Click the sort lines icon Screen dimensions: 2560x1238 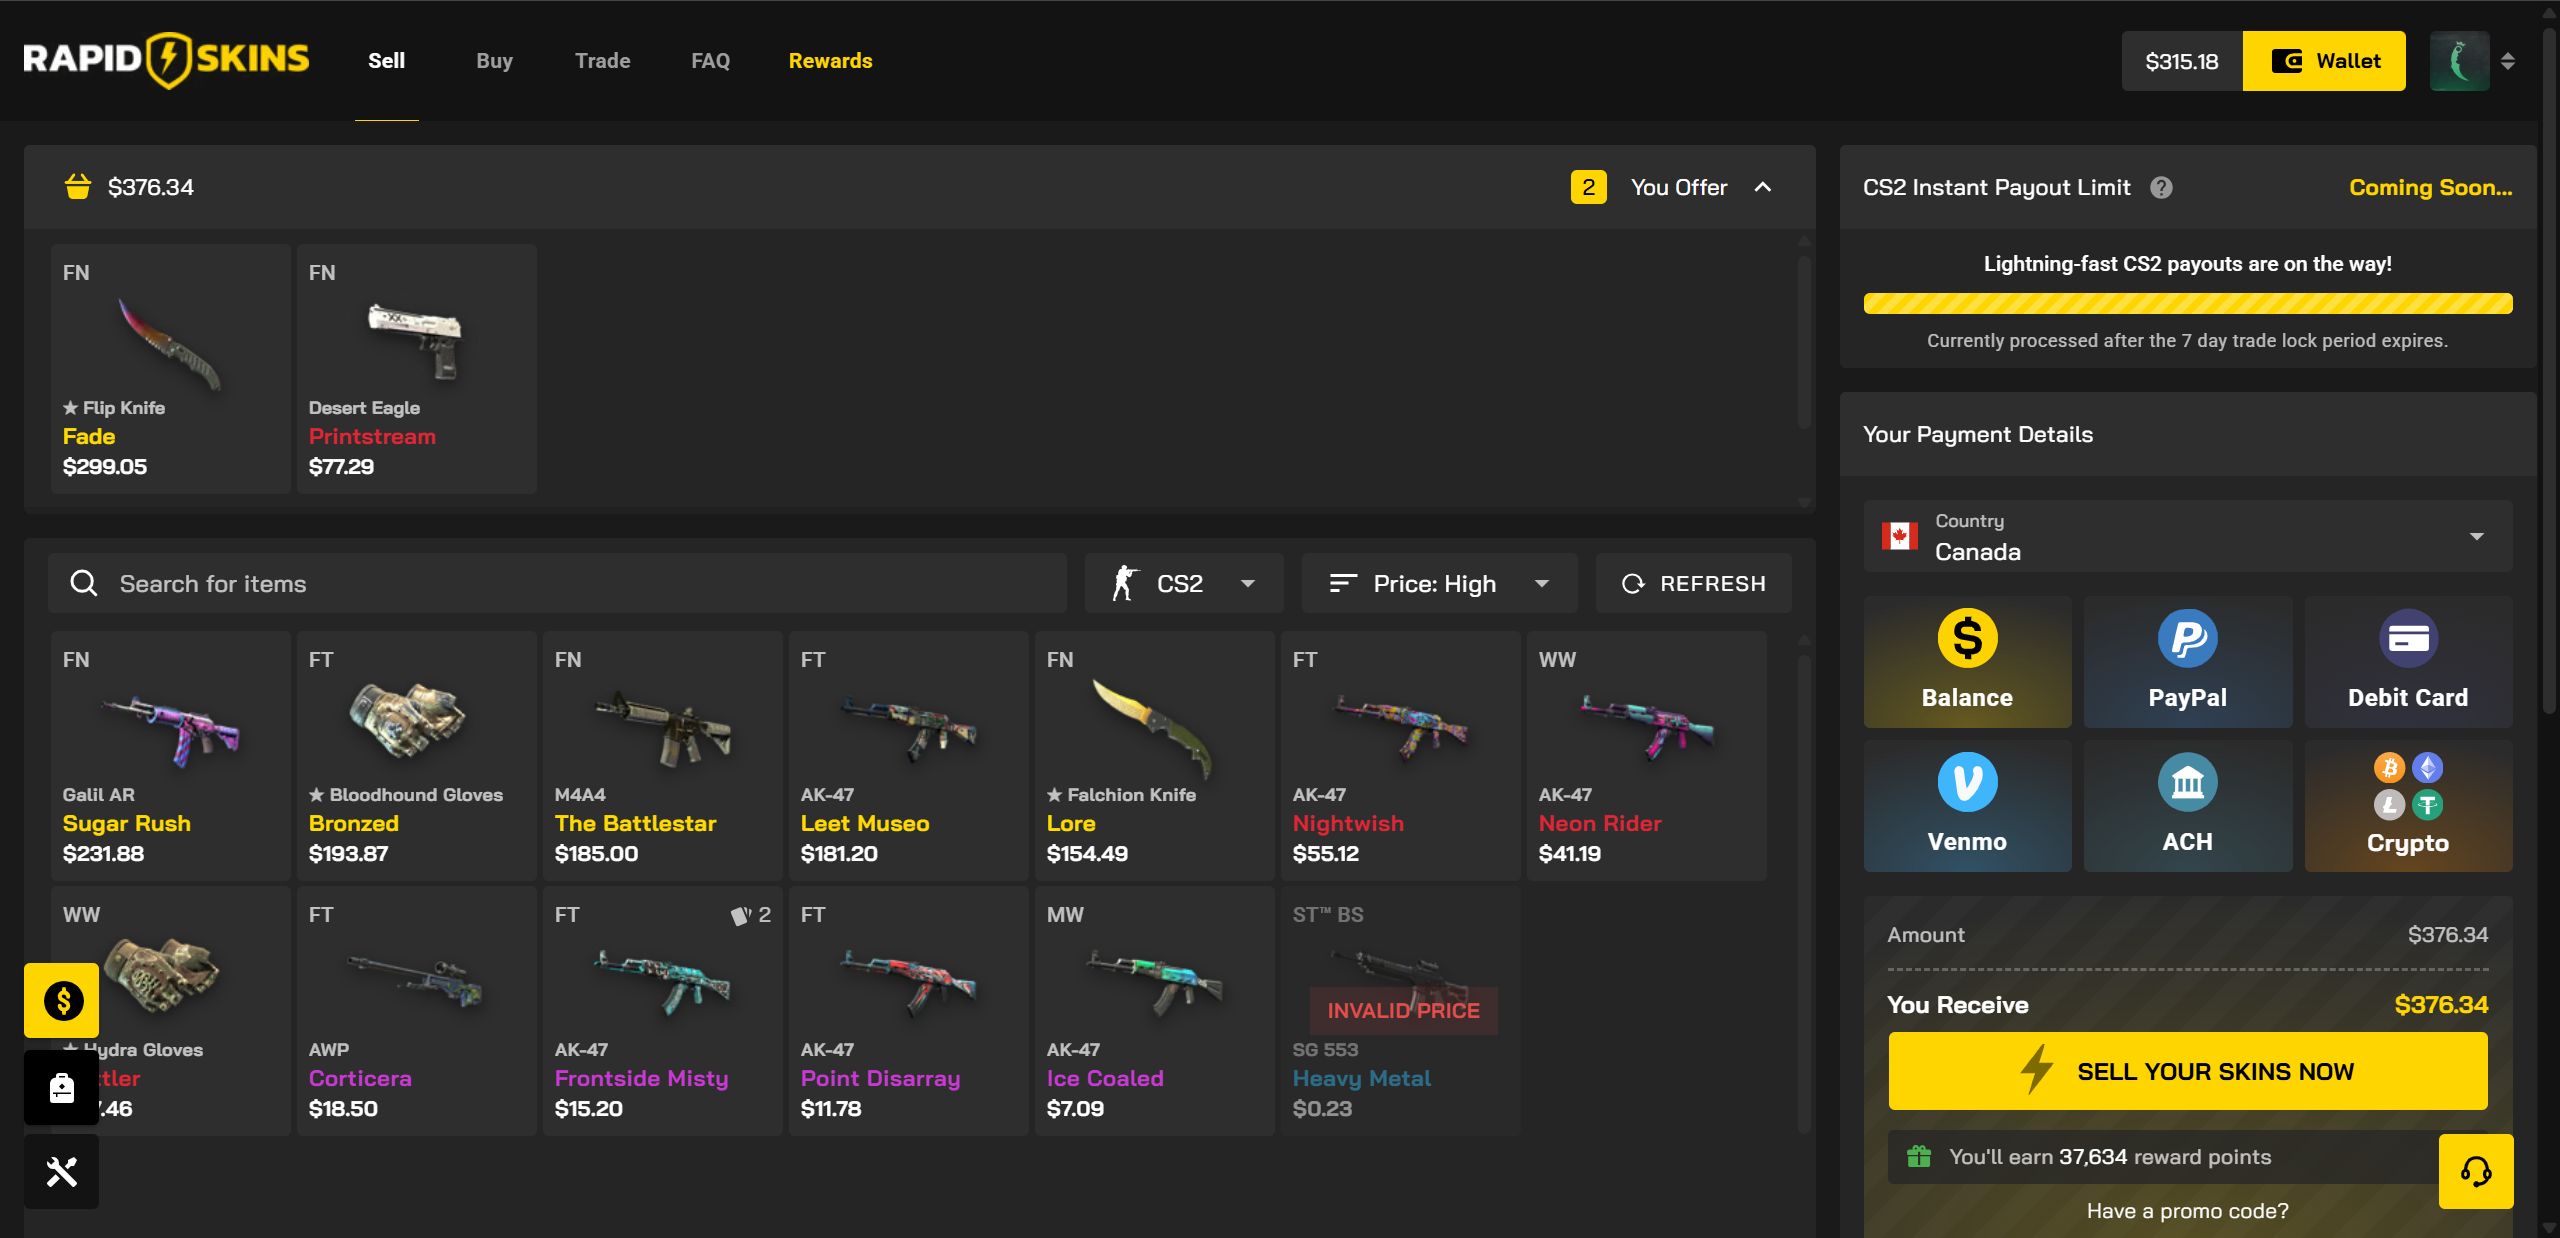tap(1343, 583)
